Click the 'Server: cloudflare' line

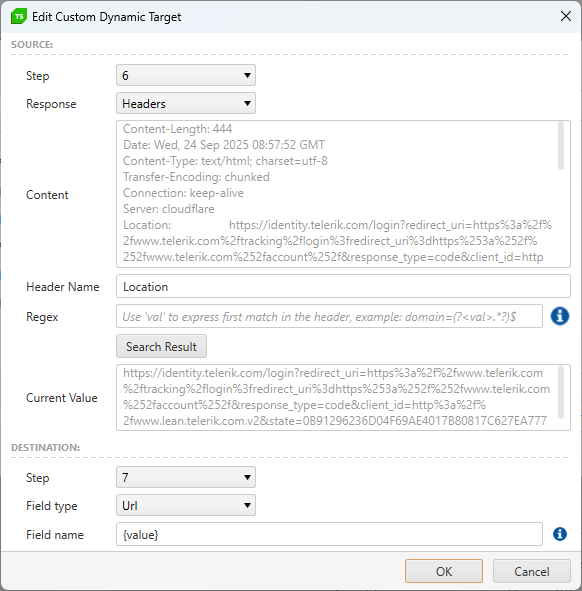pyautogui.click(x=168, y=209)
